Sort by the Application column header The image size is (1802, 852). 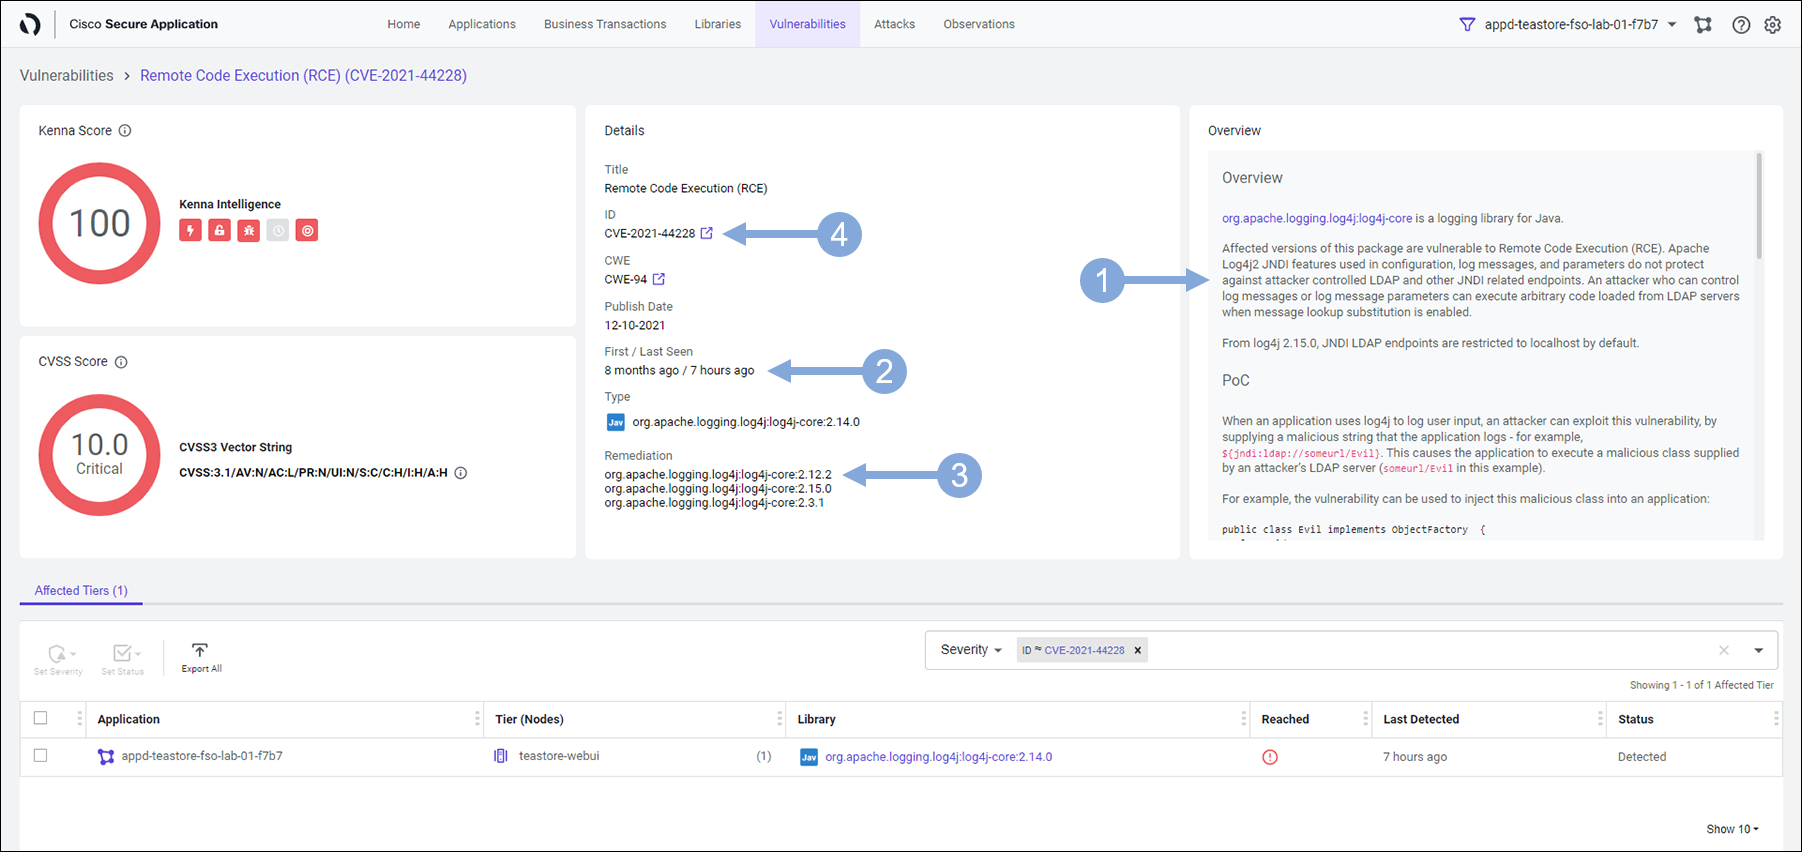pyautogui.click(x=129, y=719)
